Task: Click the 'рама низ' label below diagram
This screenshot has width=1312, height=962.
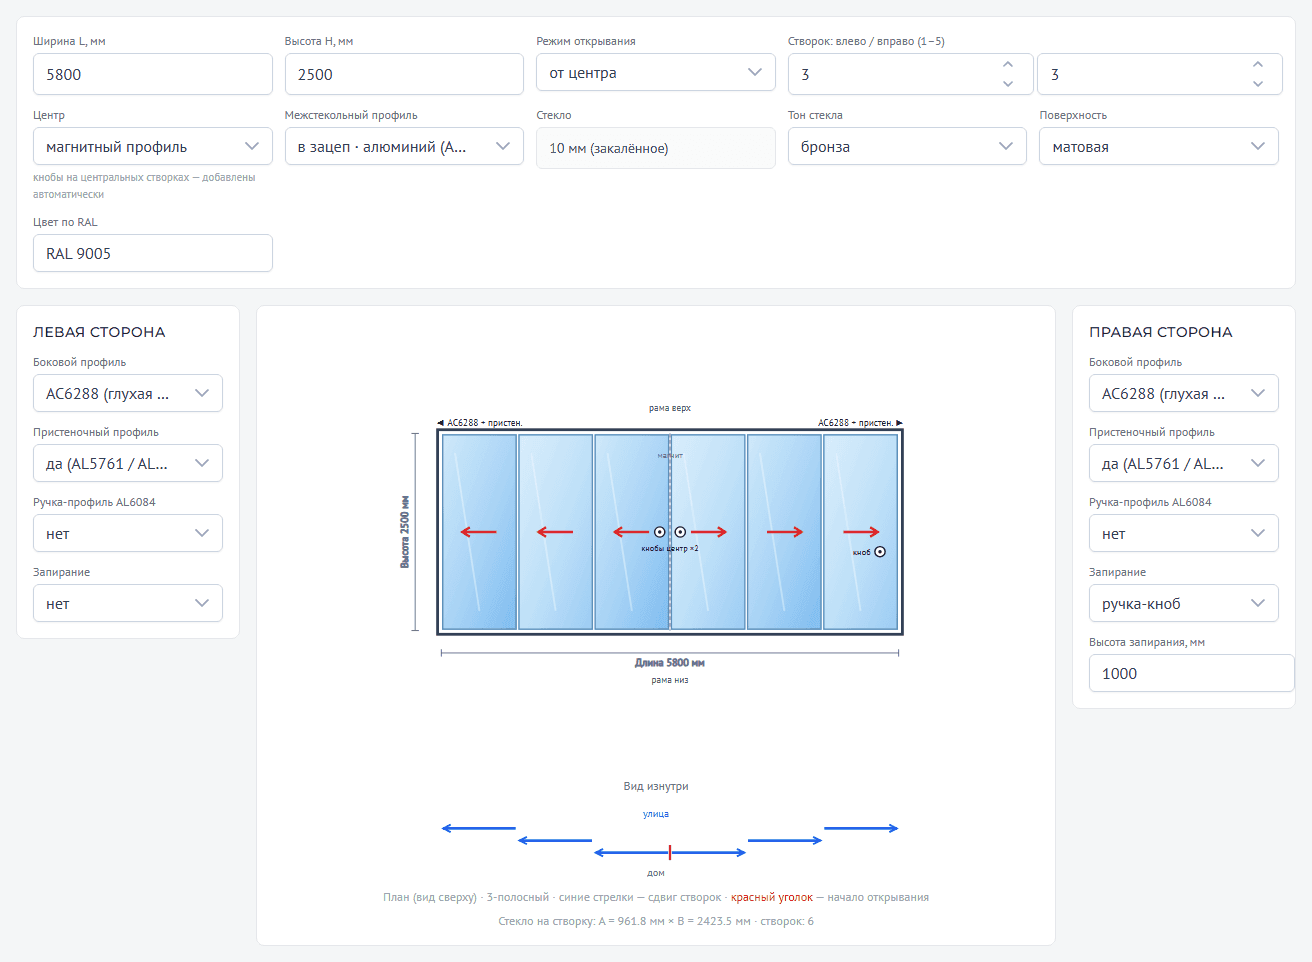Action: tap(670, 680)
